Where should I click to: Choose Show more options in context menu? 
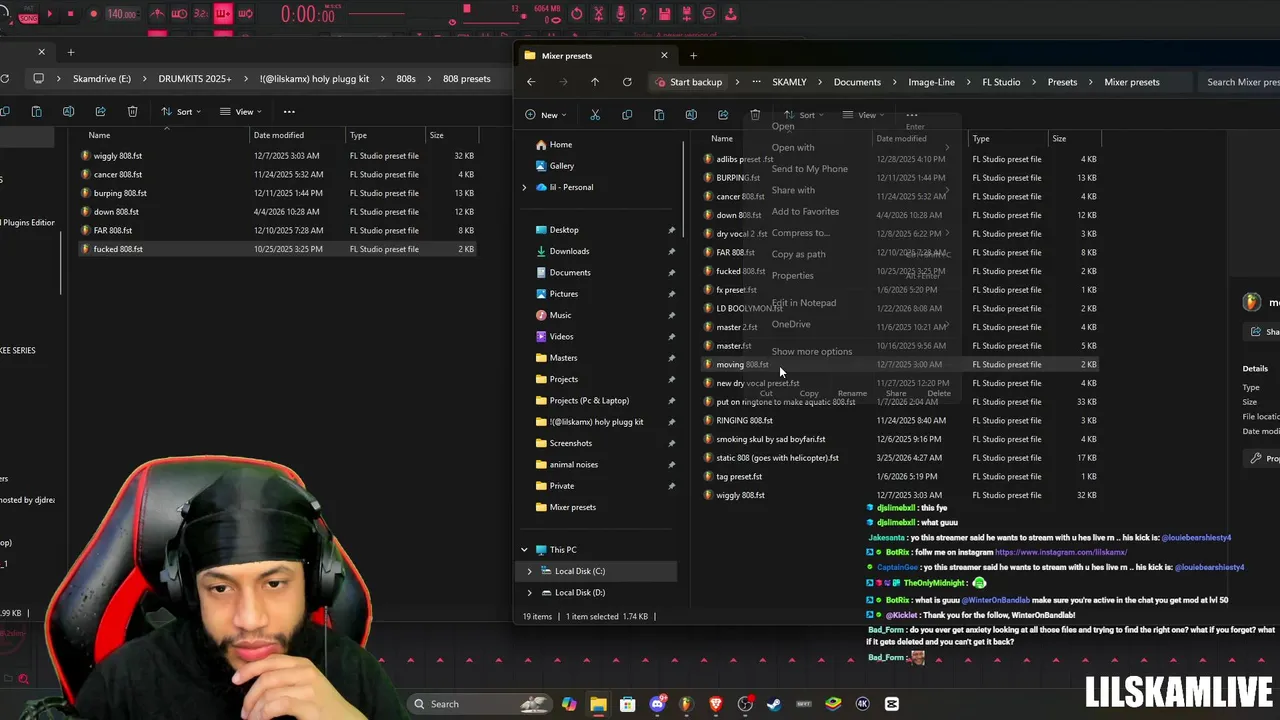tap(811, 351)
